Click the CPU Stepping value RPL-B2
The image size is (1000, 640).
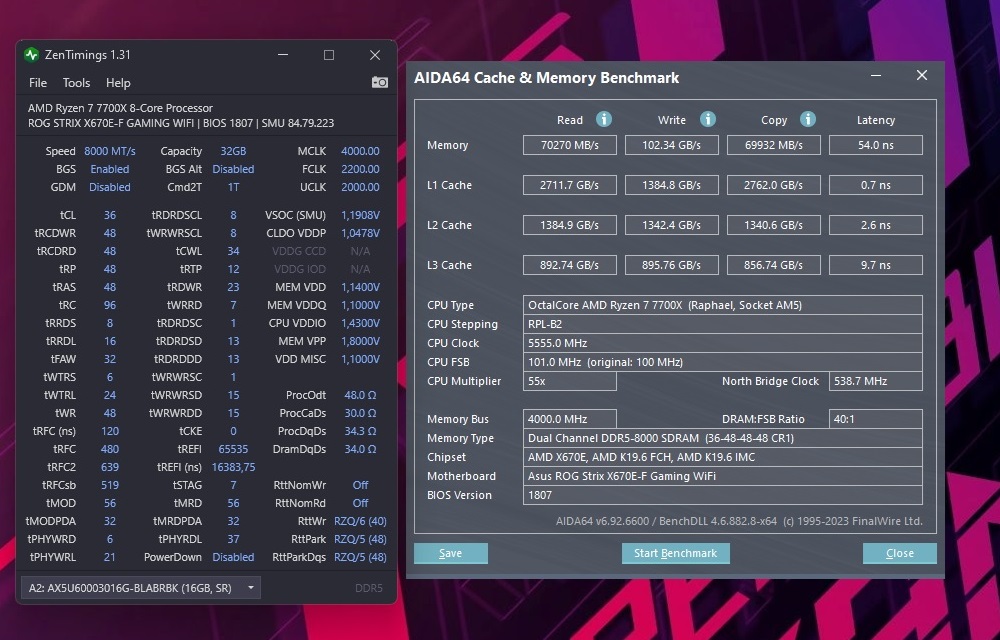click(x=723, y=324)
